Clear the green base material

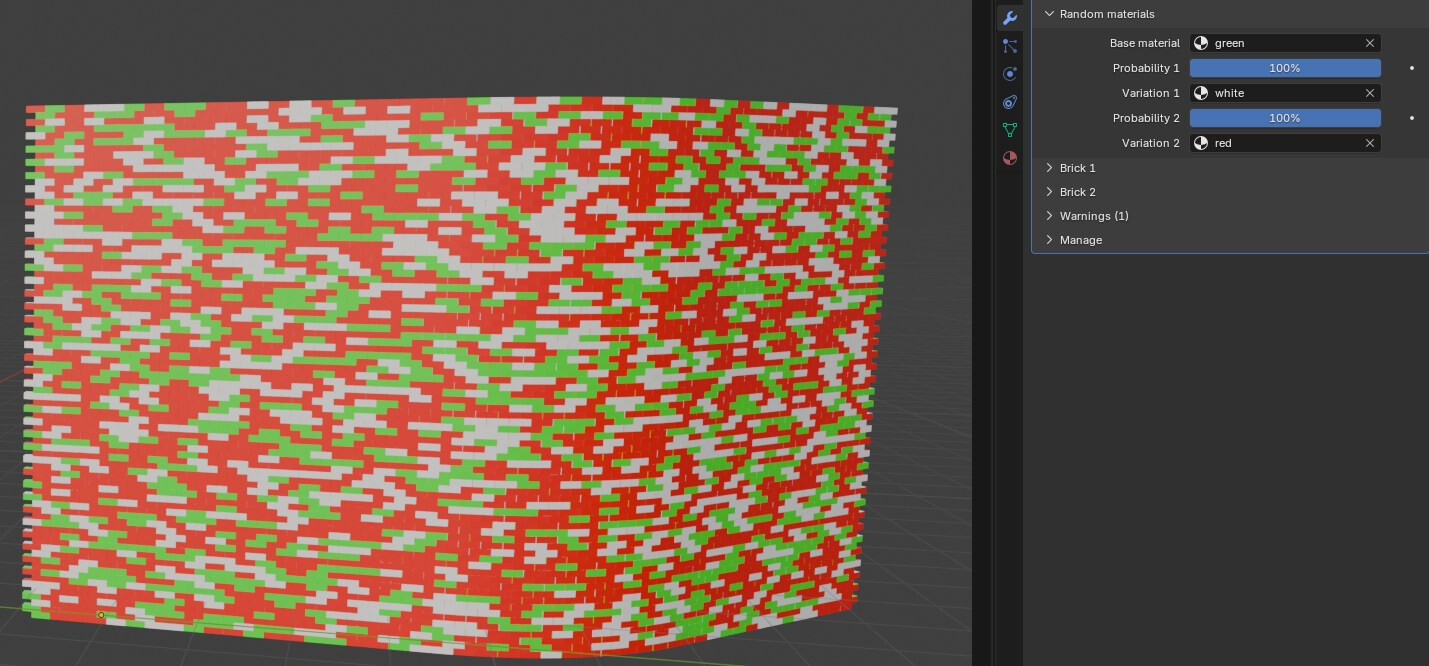(1370, 43)
